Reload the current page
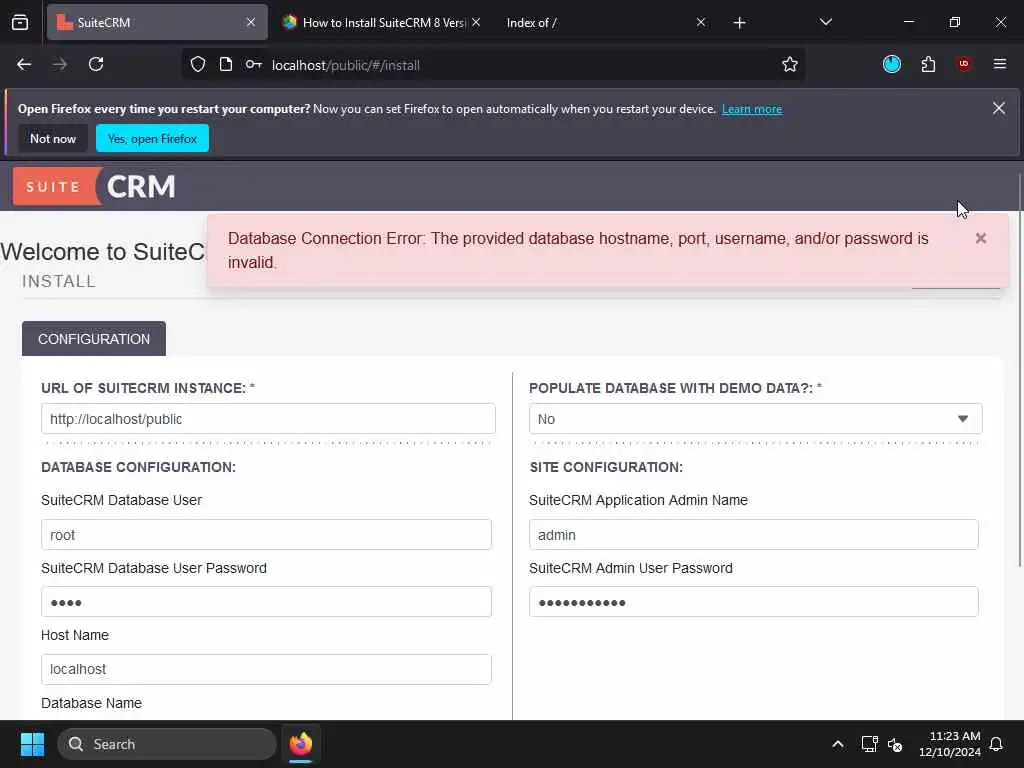This screenshot has width=1024, height=768. coord(96,65)
